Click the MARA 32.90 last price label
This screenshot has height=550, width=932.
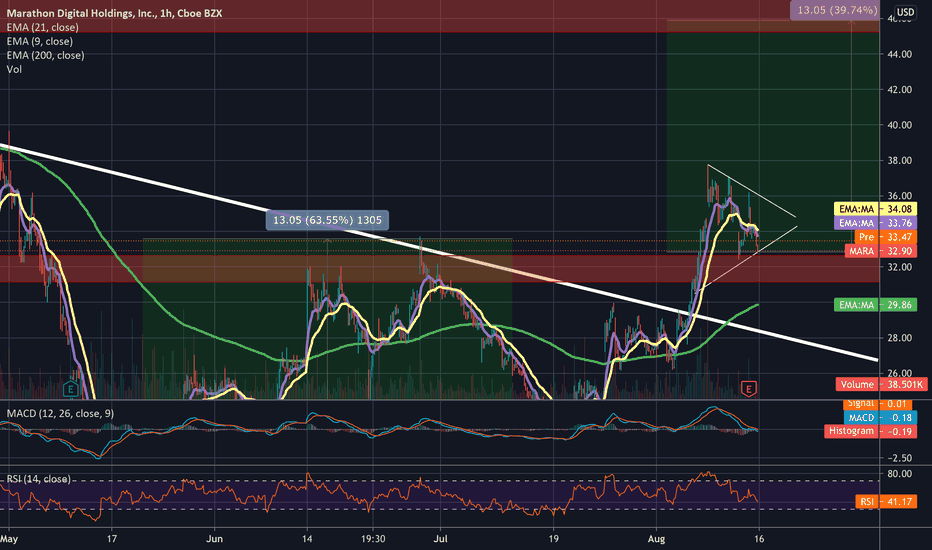point(881,251)
